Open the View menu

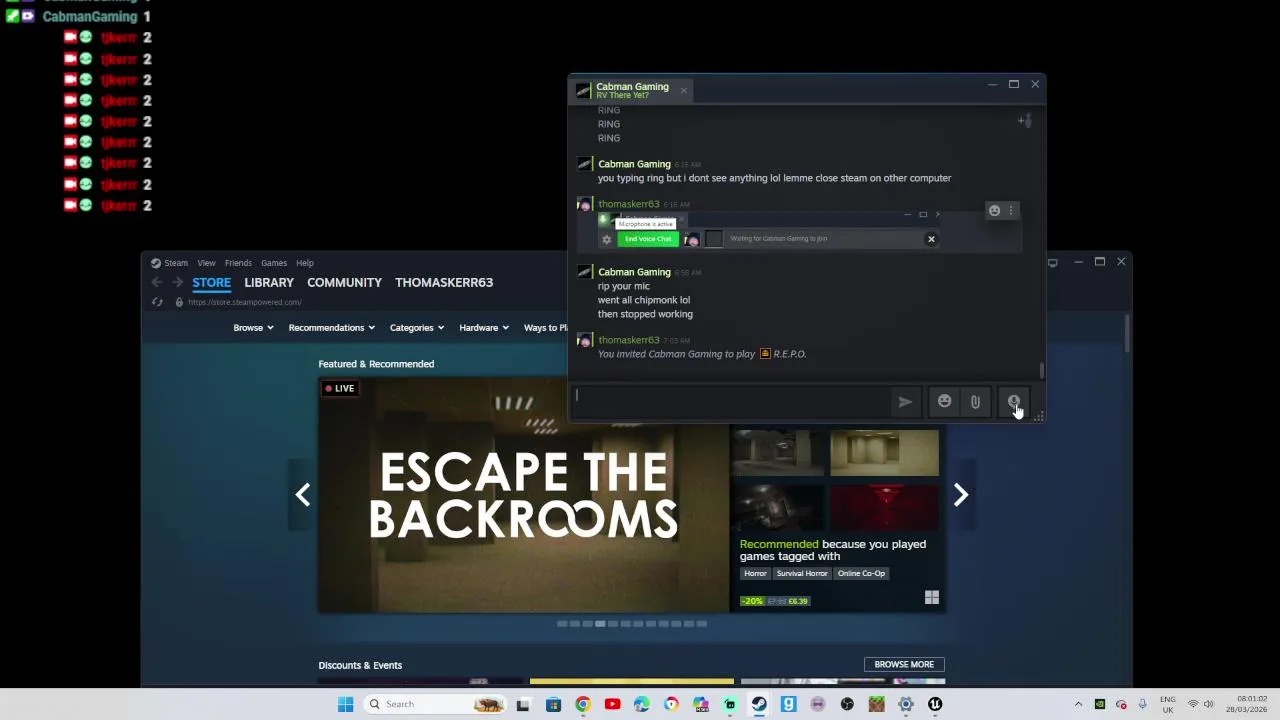(x=206, y=263)
